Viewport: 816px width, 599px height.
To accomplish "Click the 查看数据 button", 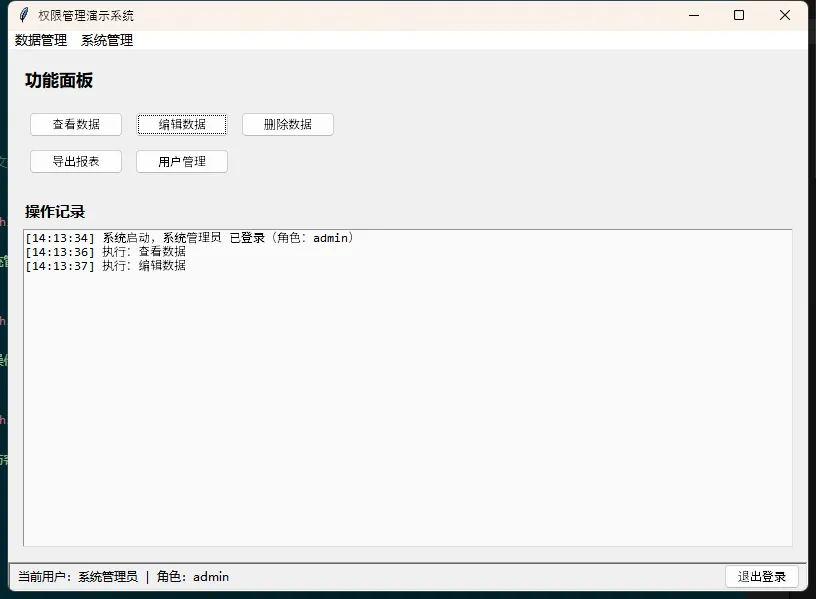I will (76, 125).
